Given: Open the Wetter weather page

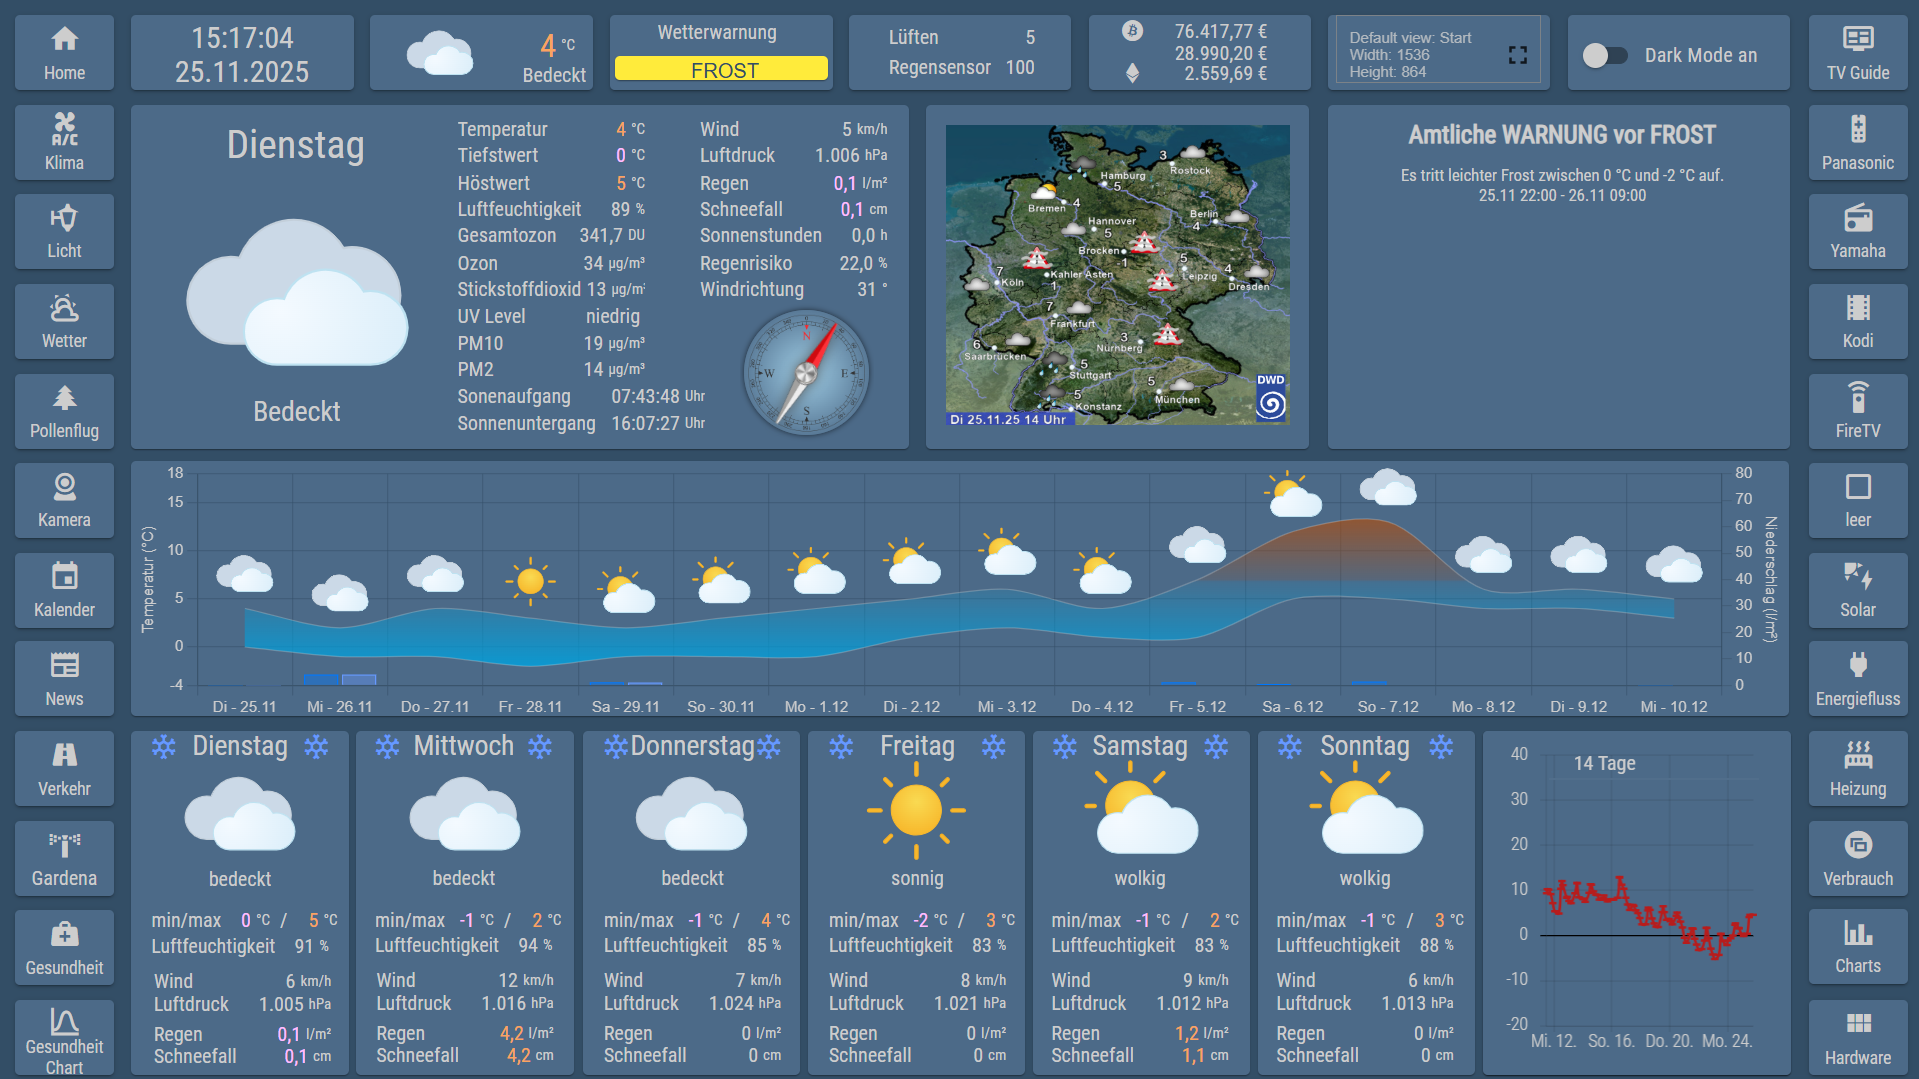Looking at the screenshot, I should click(x=64, y=321).
